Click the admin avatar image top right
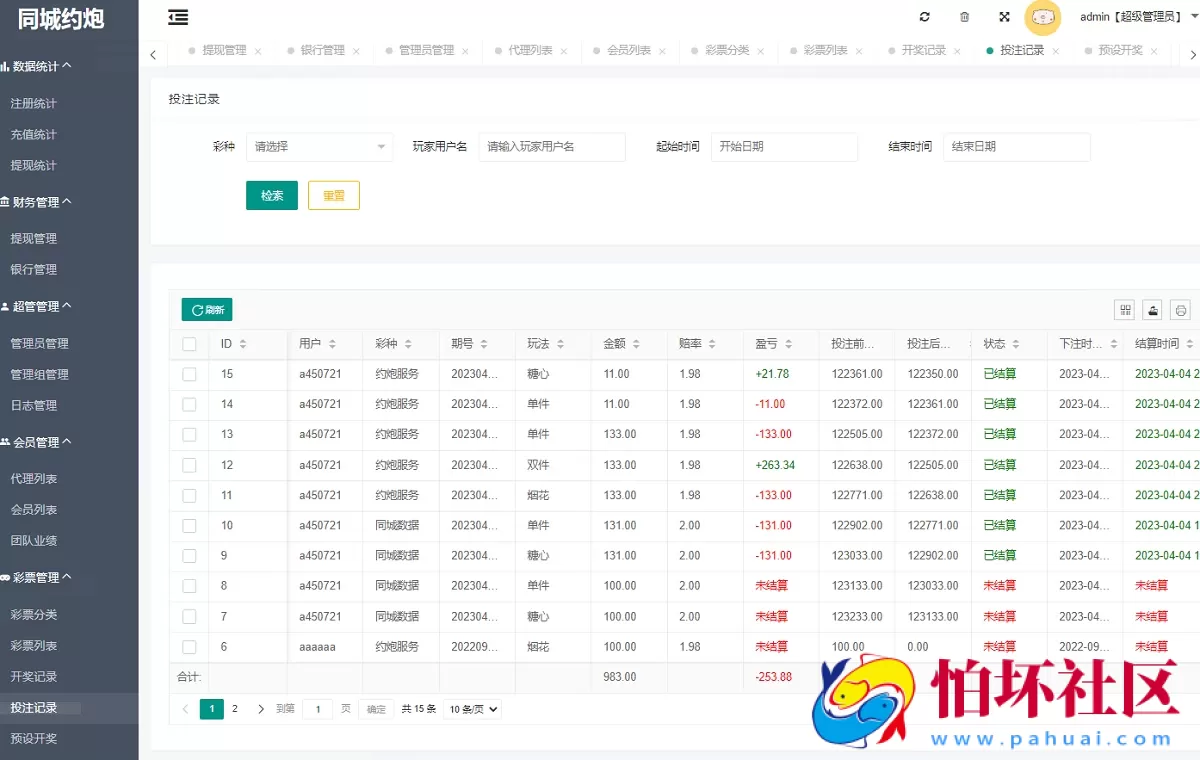This screenshot has height=760, width=1200. (1043, 19)
